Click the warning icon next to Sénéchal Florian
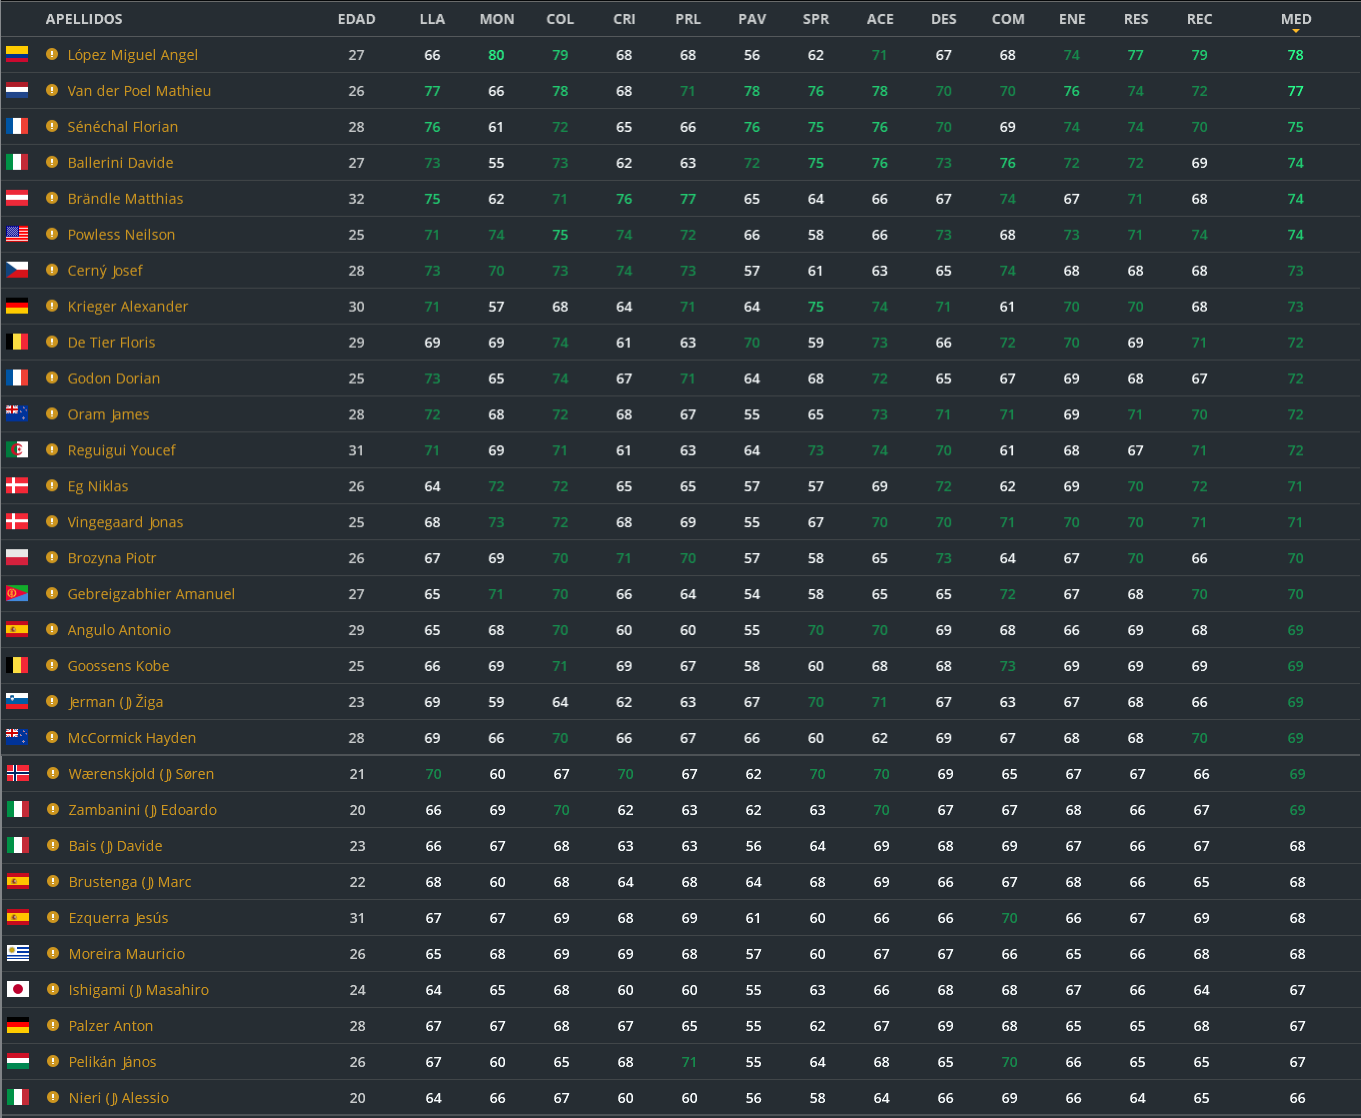This screenshot has width=1361, height=1118. (52, 126)
